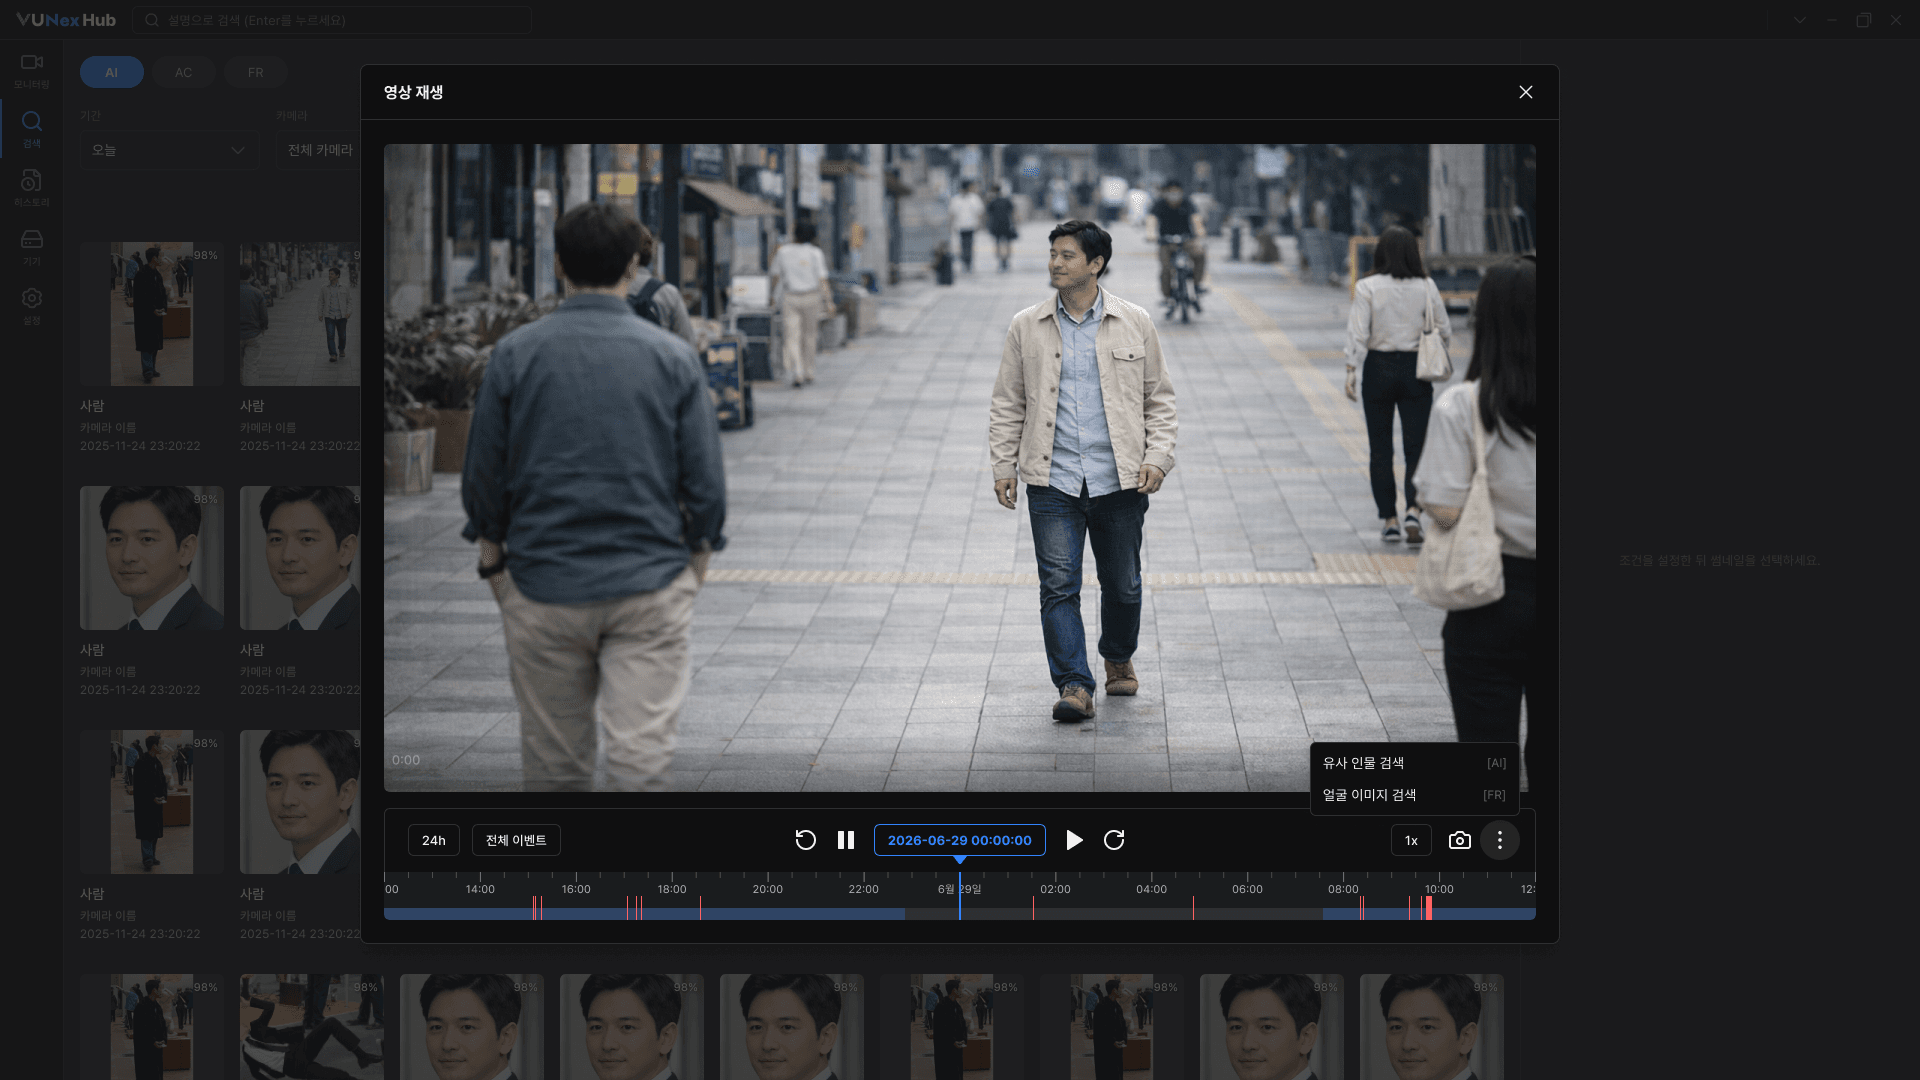Switch to the AC tab
This screenshot has height=1080, width=1920.
(183, 72)
